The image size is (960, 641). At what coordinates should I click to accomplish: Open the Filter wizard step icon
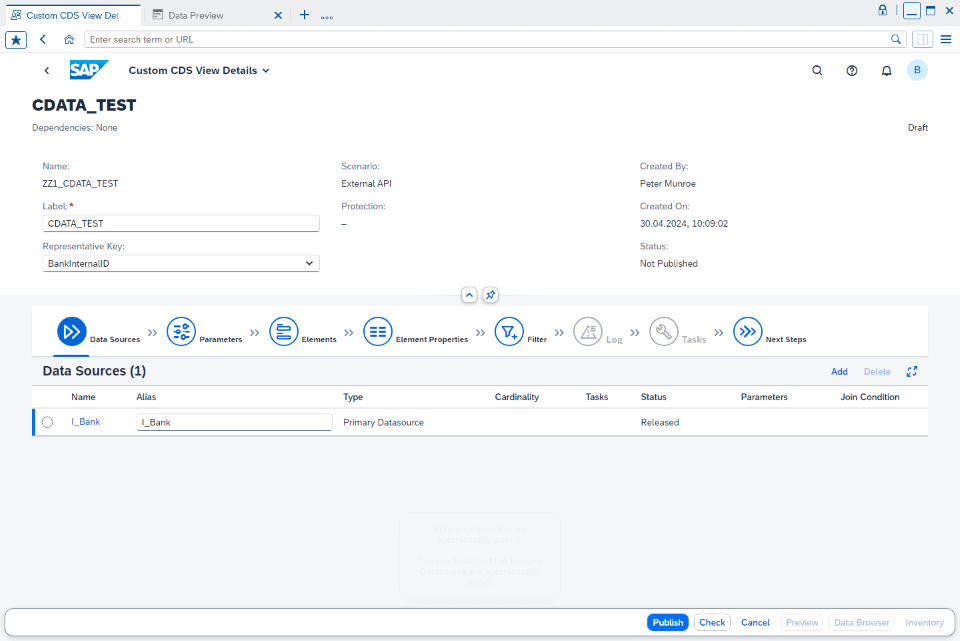click(x=510, y=331)
